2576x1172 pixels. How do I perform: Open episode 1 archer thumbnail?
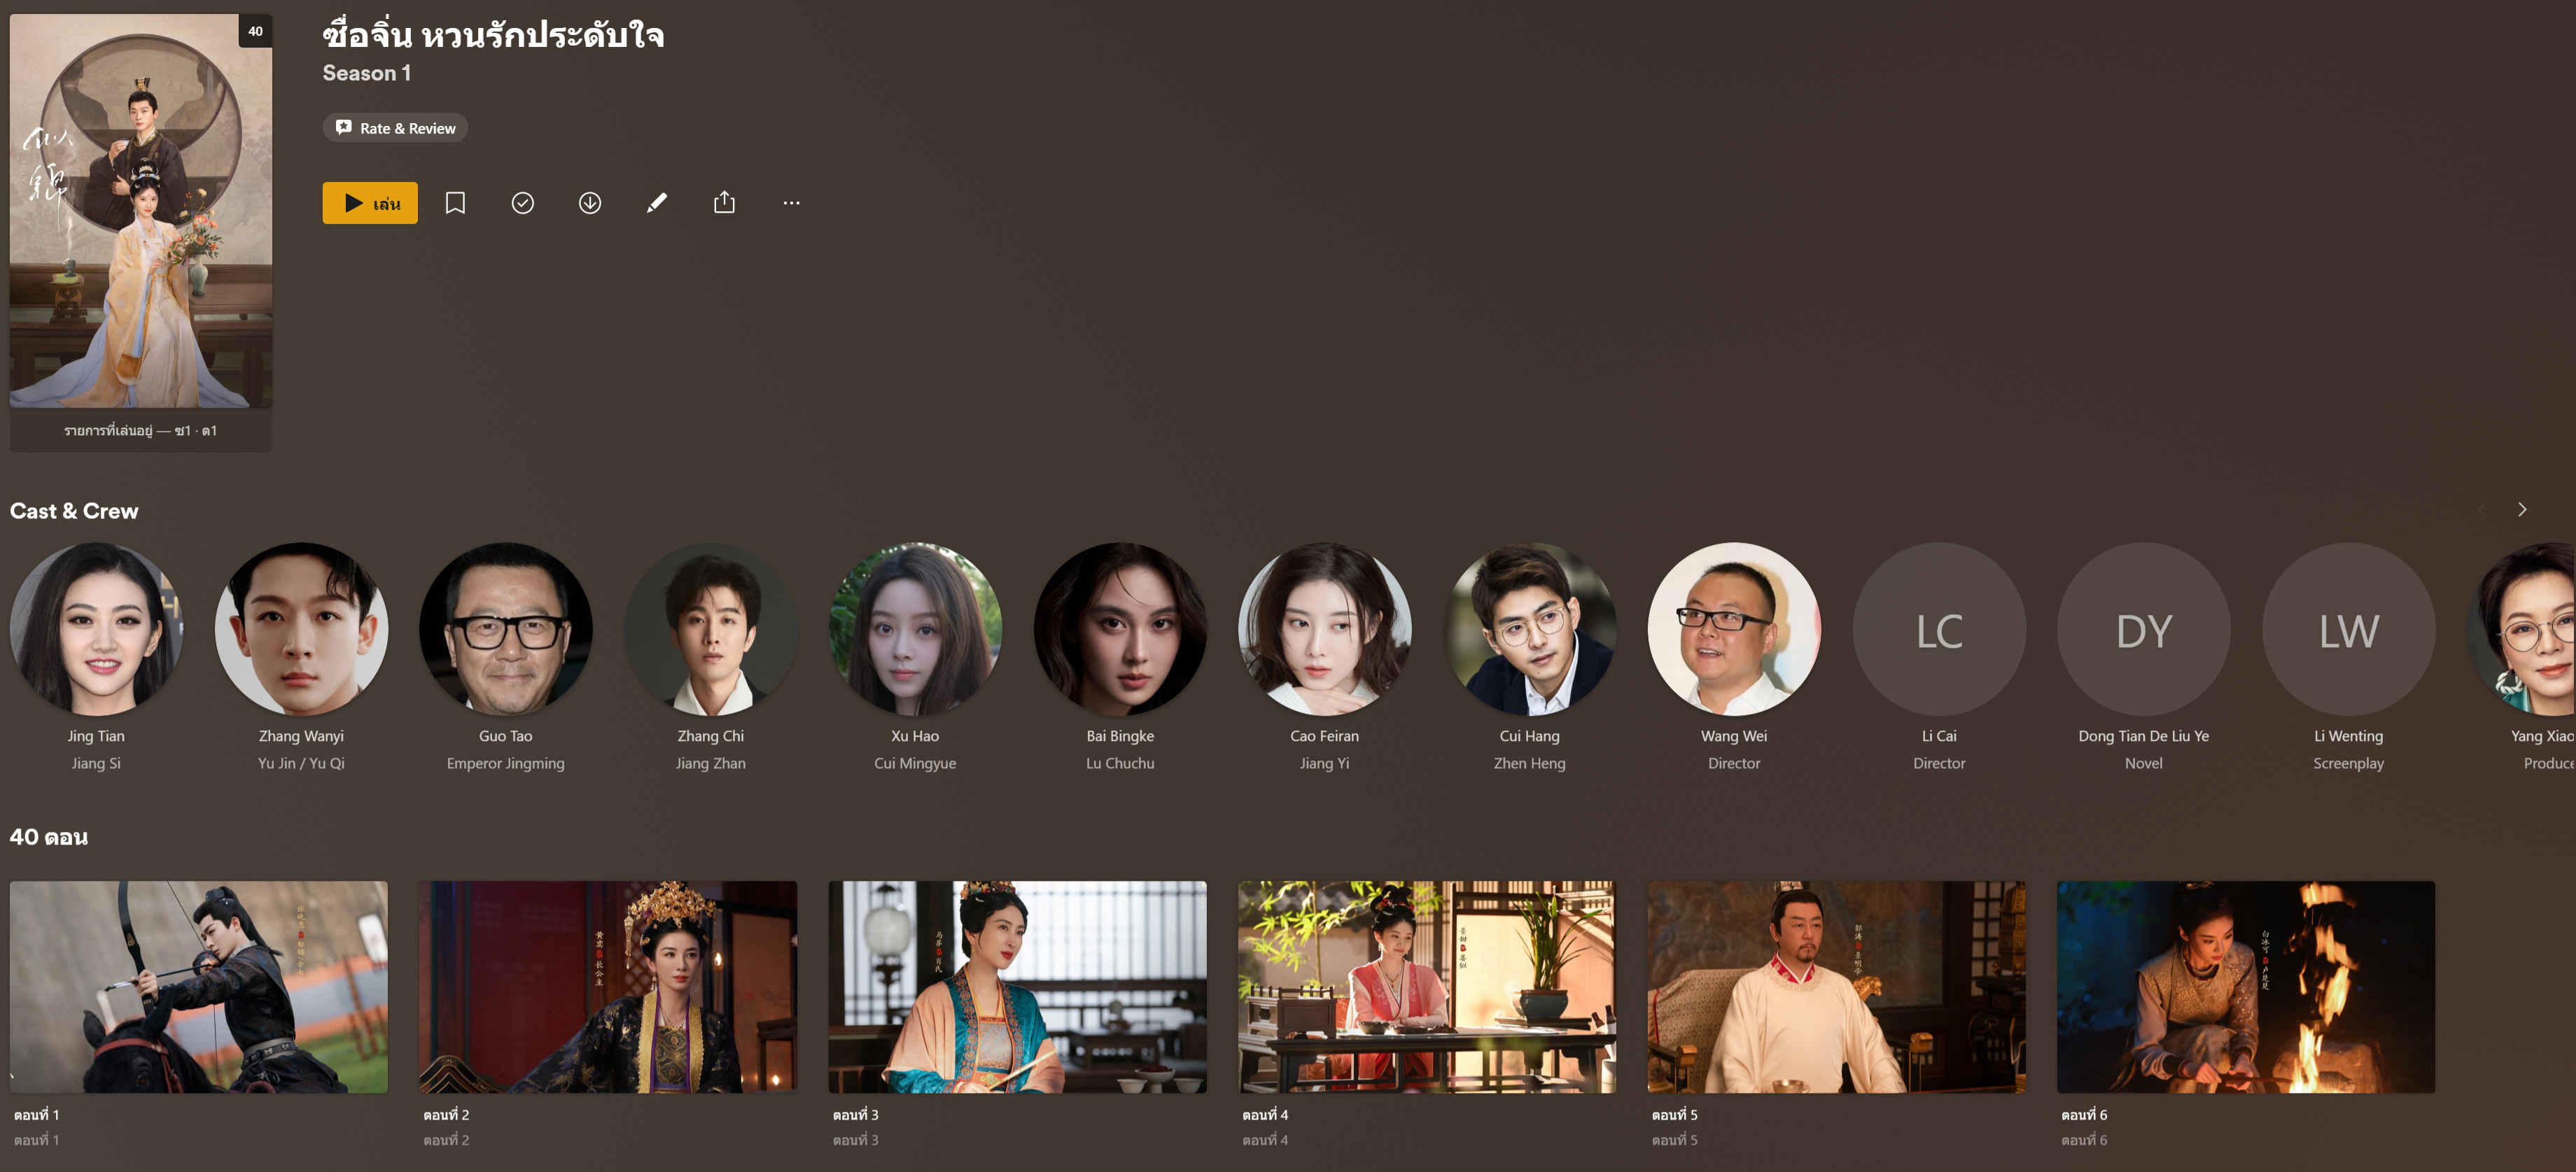pyautogui.click(x=199, y=986)
